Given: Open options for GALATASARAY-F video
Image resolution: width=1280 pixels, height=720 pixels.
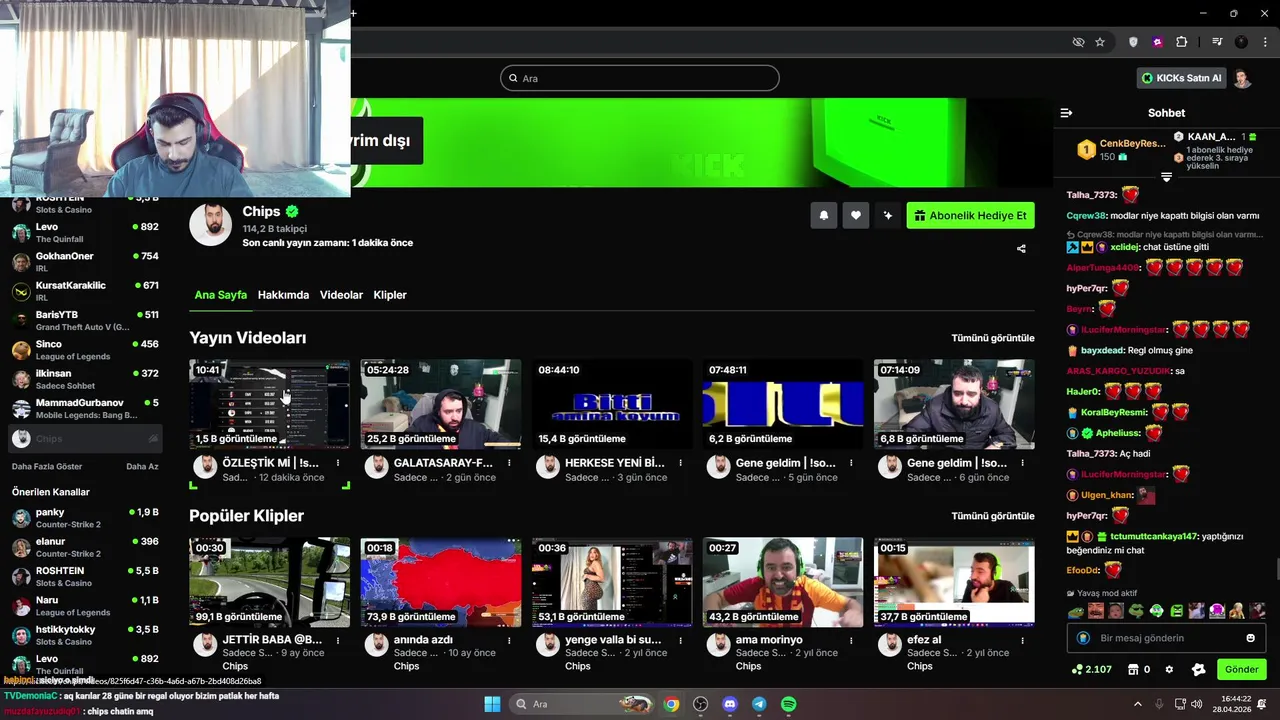Looking at the screenshot, I should point(509,463).
